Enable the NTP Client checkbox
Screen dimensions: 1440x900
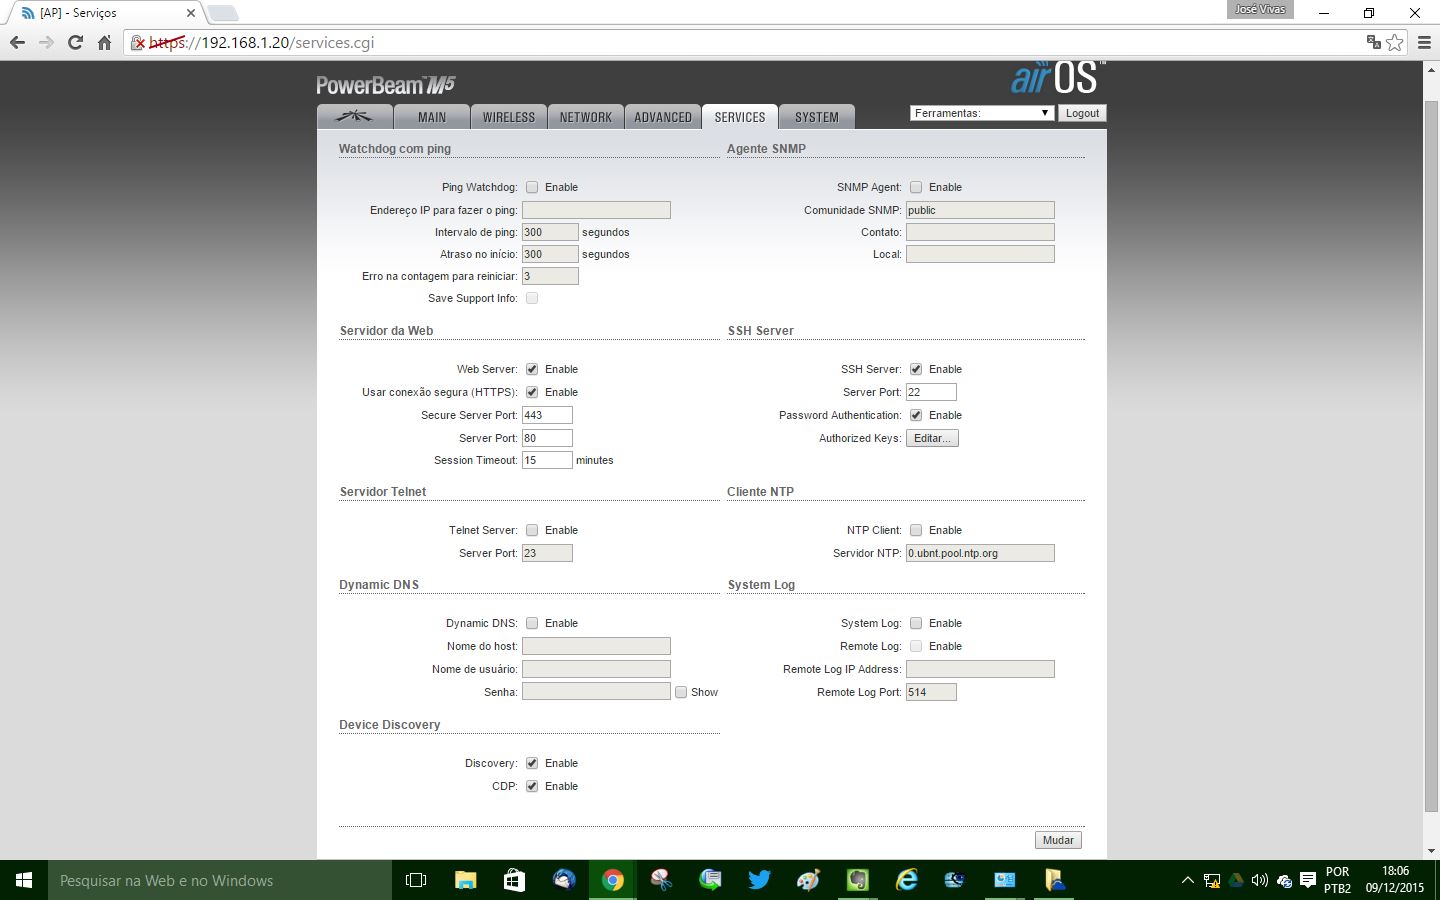pyautogui.click(x=916, y=530)
